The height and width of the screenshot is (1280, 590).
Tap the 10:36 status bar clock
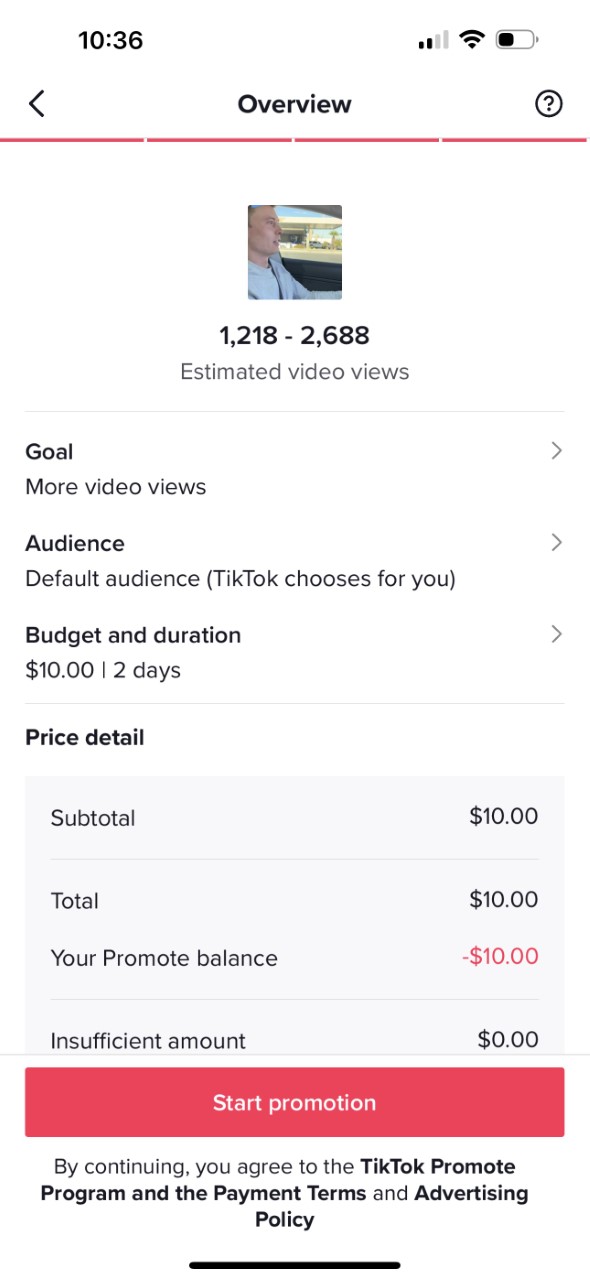point(110,40)
